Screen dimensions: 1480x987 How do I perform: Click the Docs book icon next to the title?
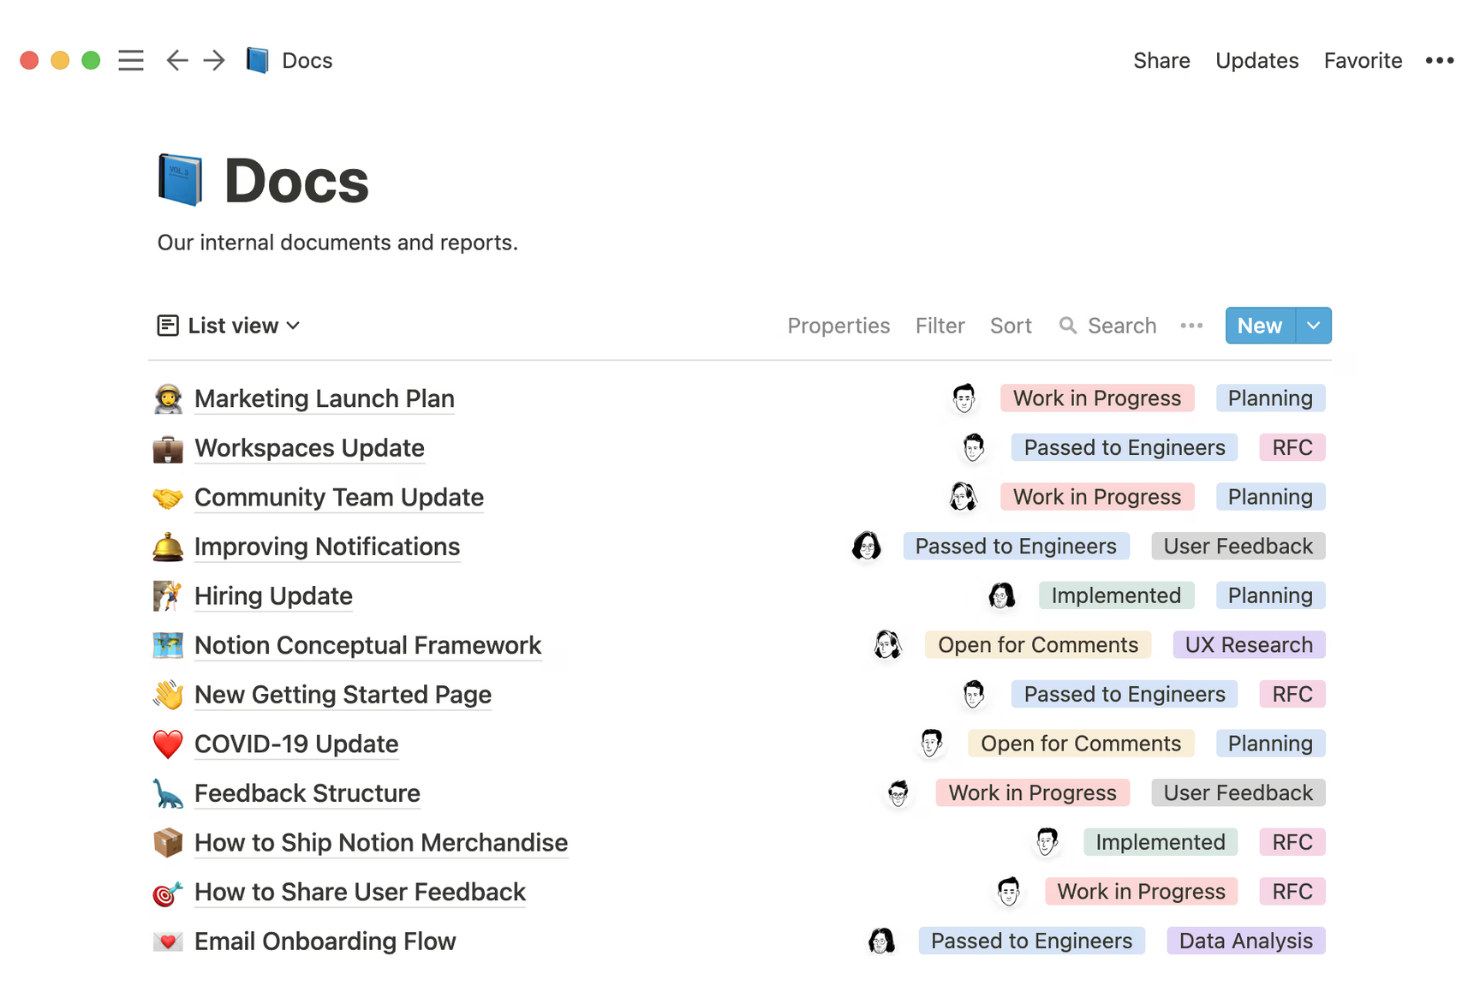180,178
